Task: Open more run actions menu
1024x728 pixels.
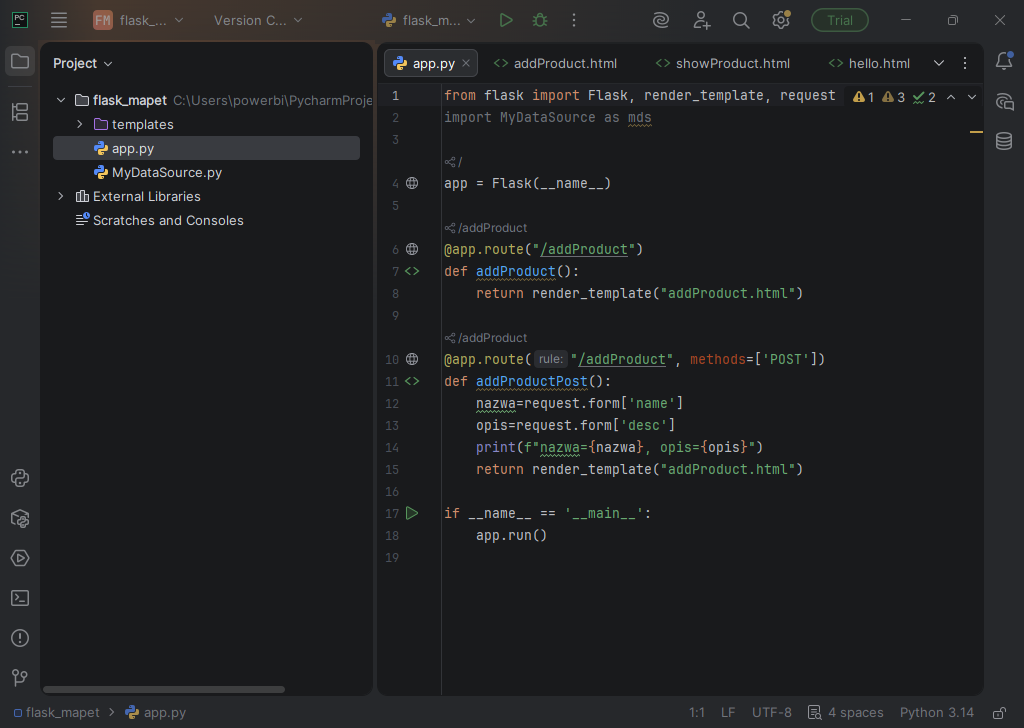Action: [x=574, y=20]
